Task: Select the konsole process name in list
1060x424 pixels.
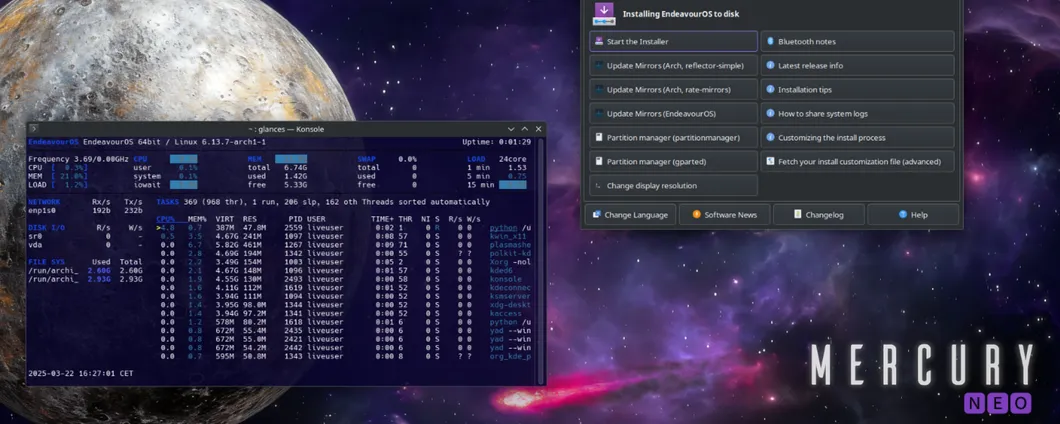Action: pyautogui.click(x=506, y=279)
